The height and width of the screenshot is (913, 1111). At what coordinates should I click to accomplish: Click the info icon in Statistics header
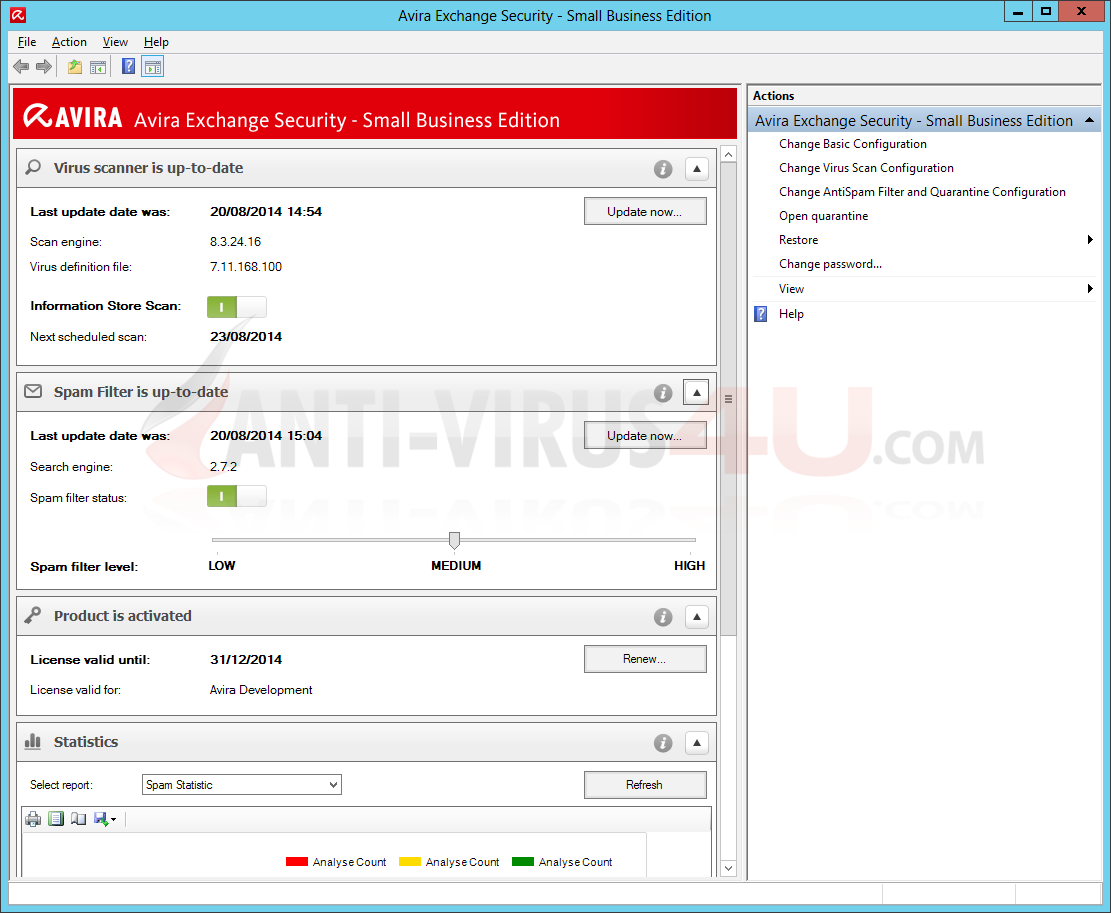662,743
